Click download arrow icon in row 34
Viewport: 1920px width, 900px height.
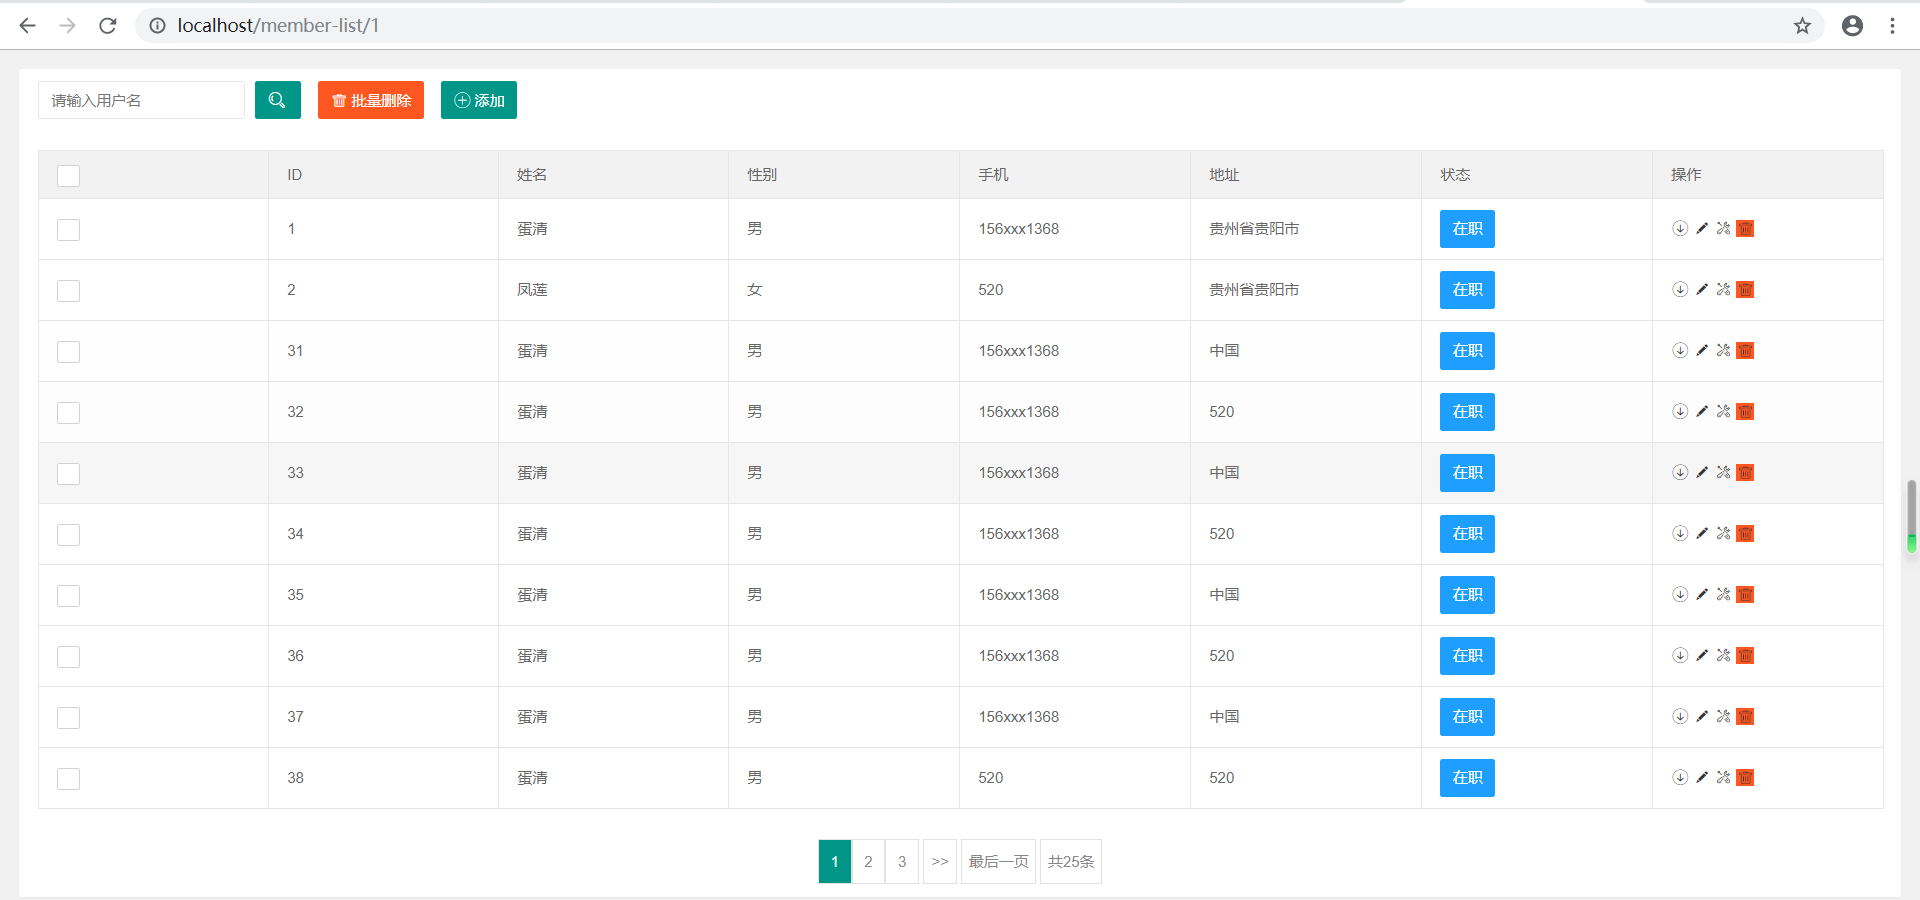click(1680, 533)
